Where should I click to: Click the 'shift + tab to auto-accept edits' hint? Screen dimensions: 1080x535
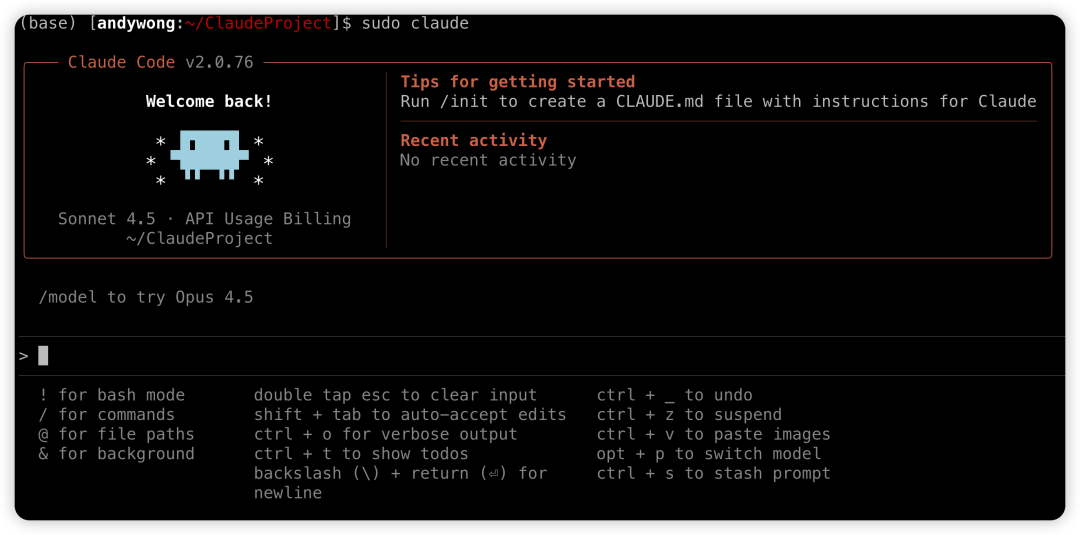(410, 415)
